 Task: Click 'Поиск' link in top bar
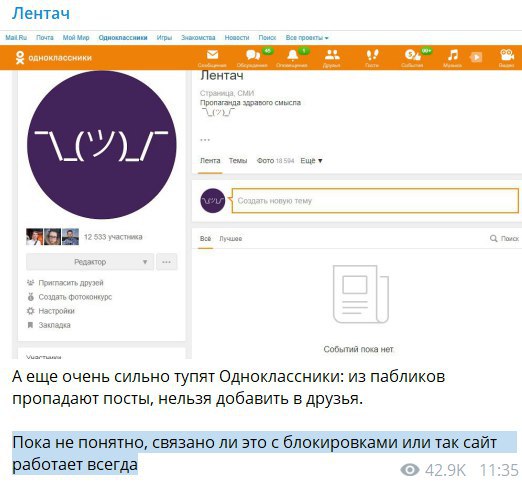267,38
